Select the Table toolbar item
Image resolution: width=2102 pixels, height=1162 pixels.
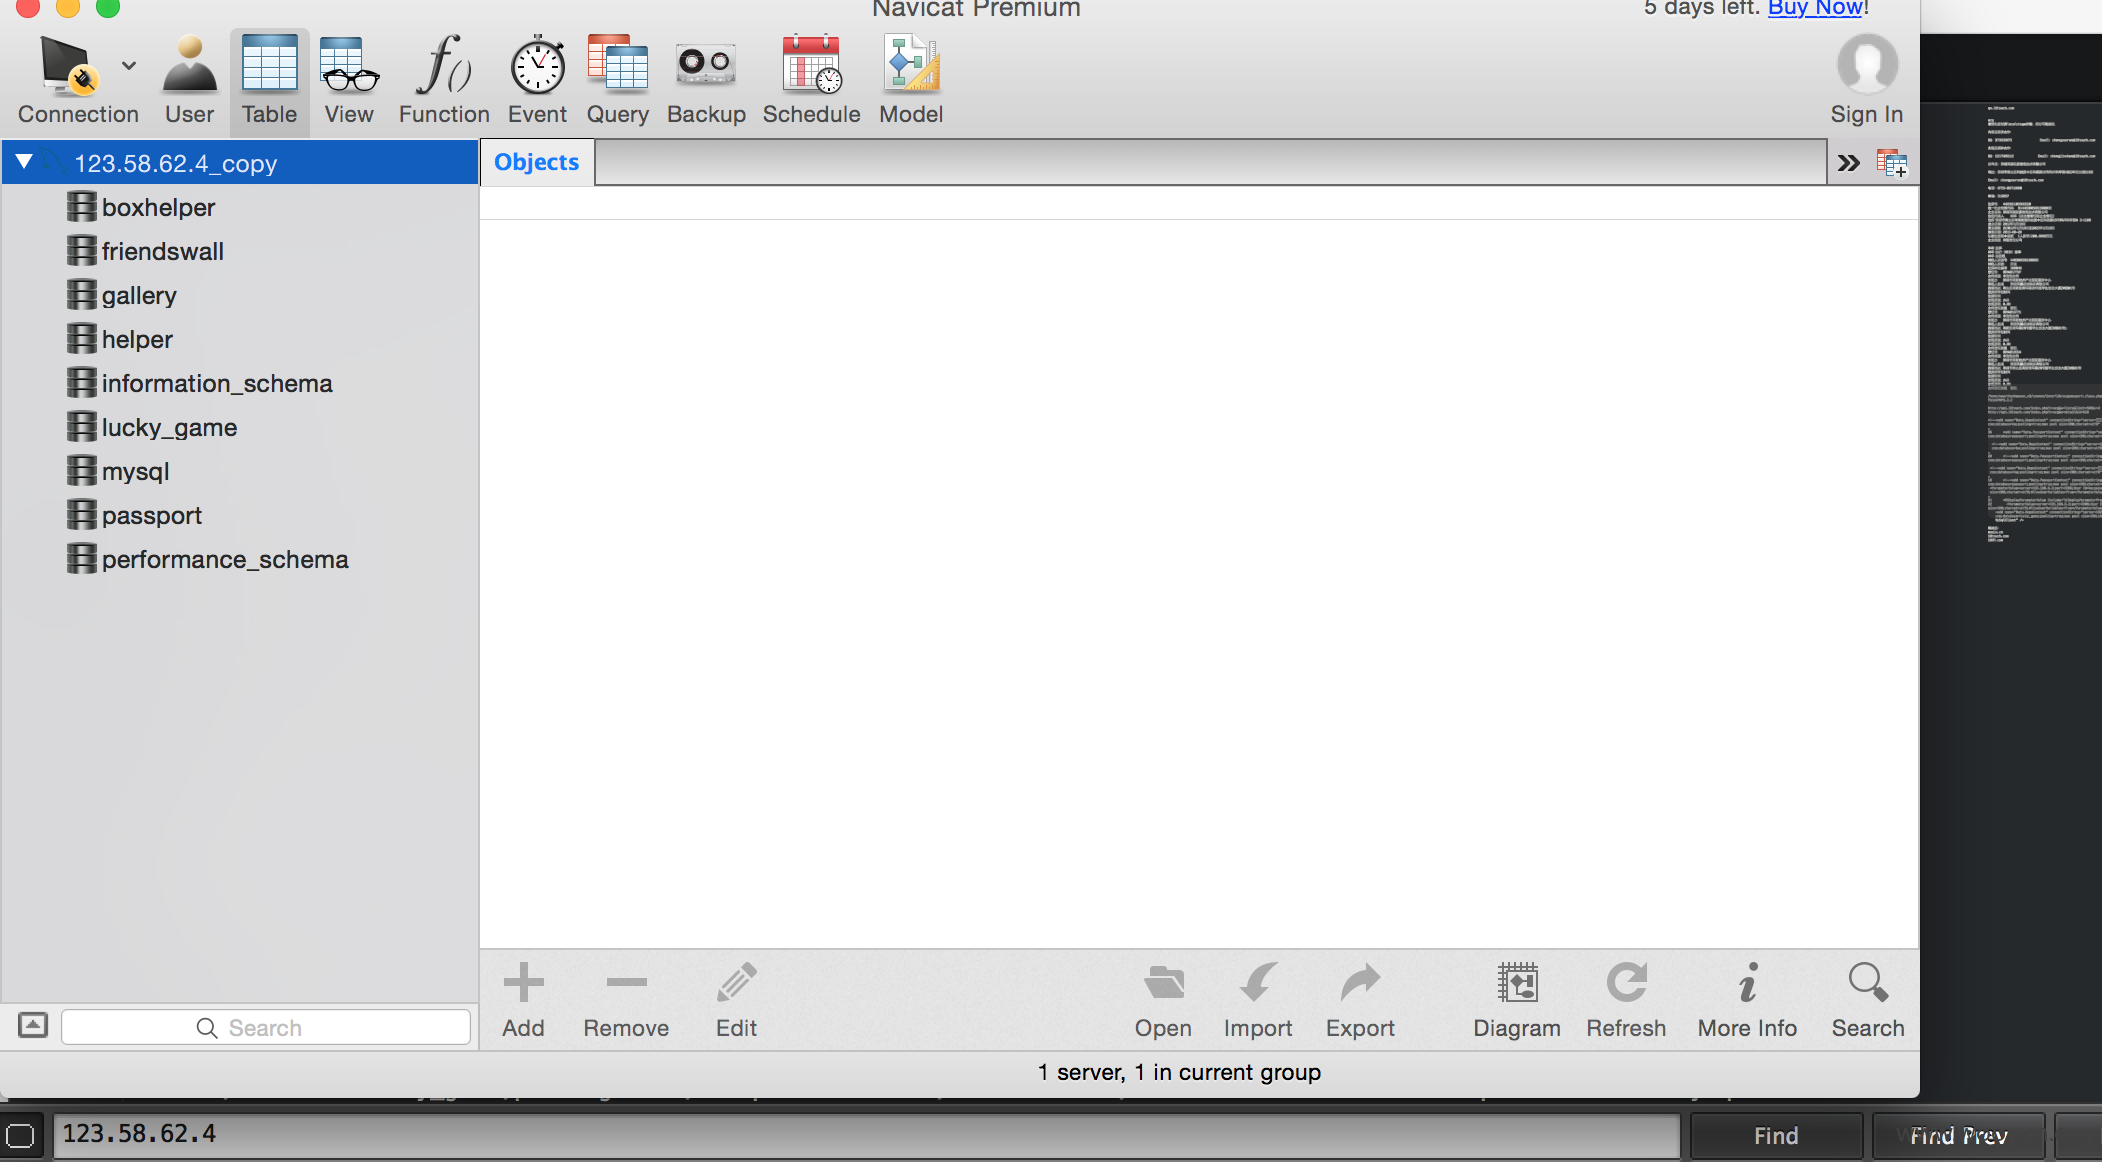pos(269,80)
